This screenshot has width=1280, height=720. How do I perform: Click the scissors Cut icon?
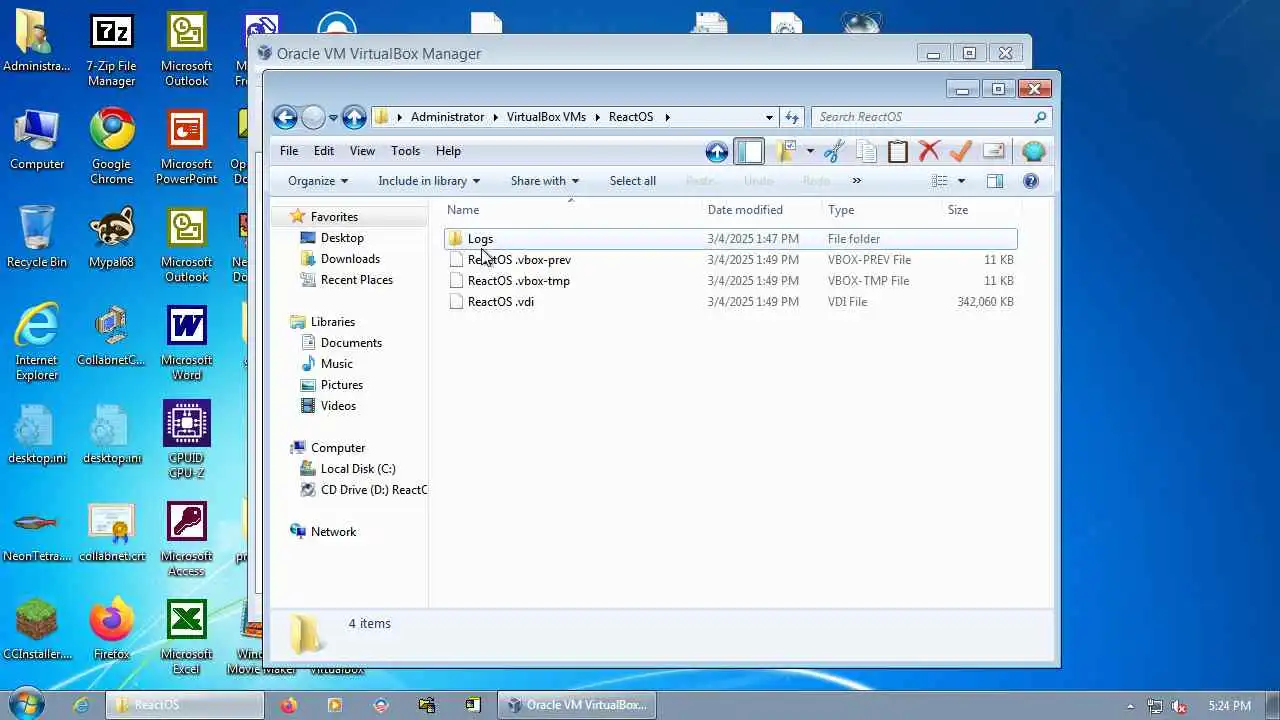coord(835,151)
